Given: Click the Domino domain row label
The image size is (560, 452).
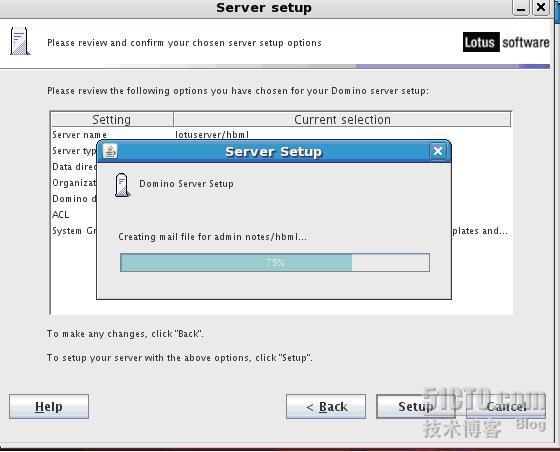Looking at the screenshot, I should pyautogui.click(x=74, y=199).
